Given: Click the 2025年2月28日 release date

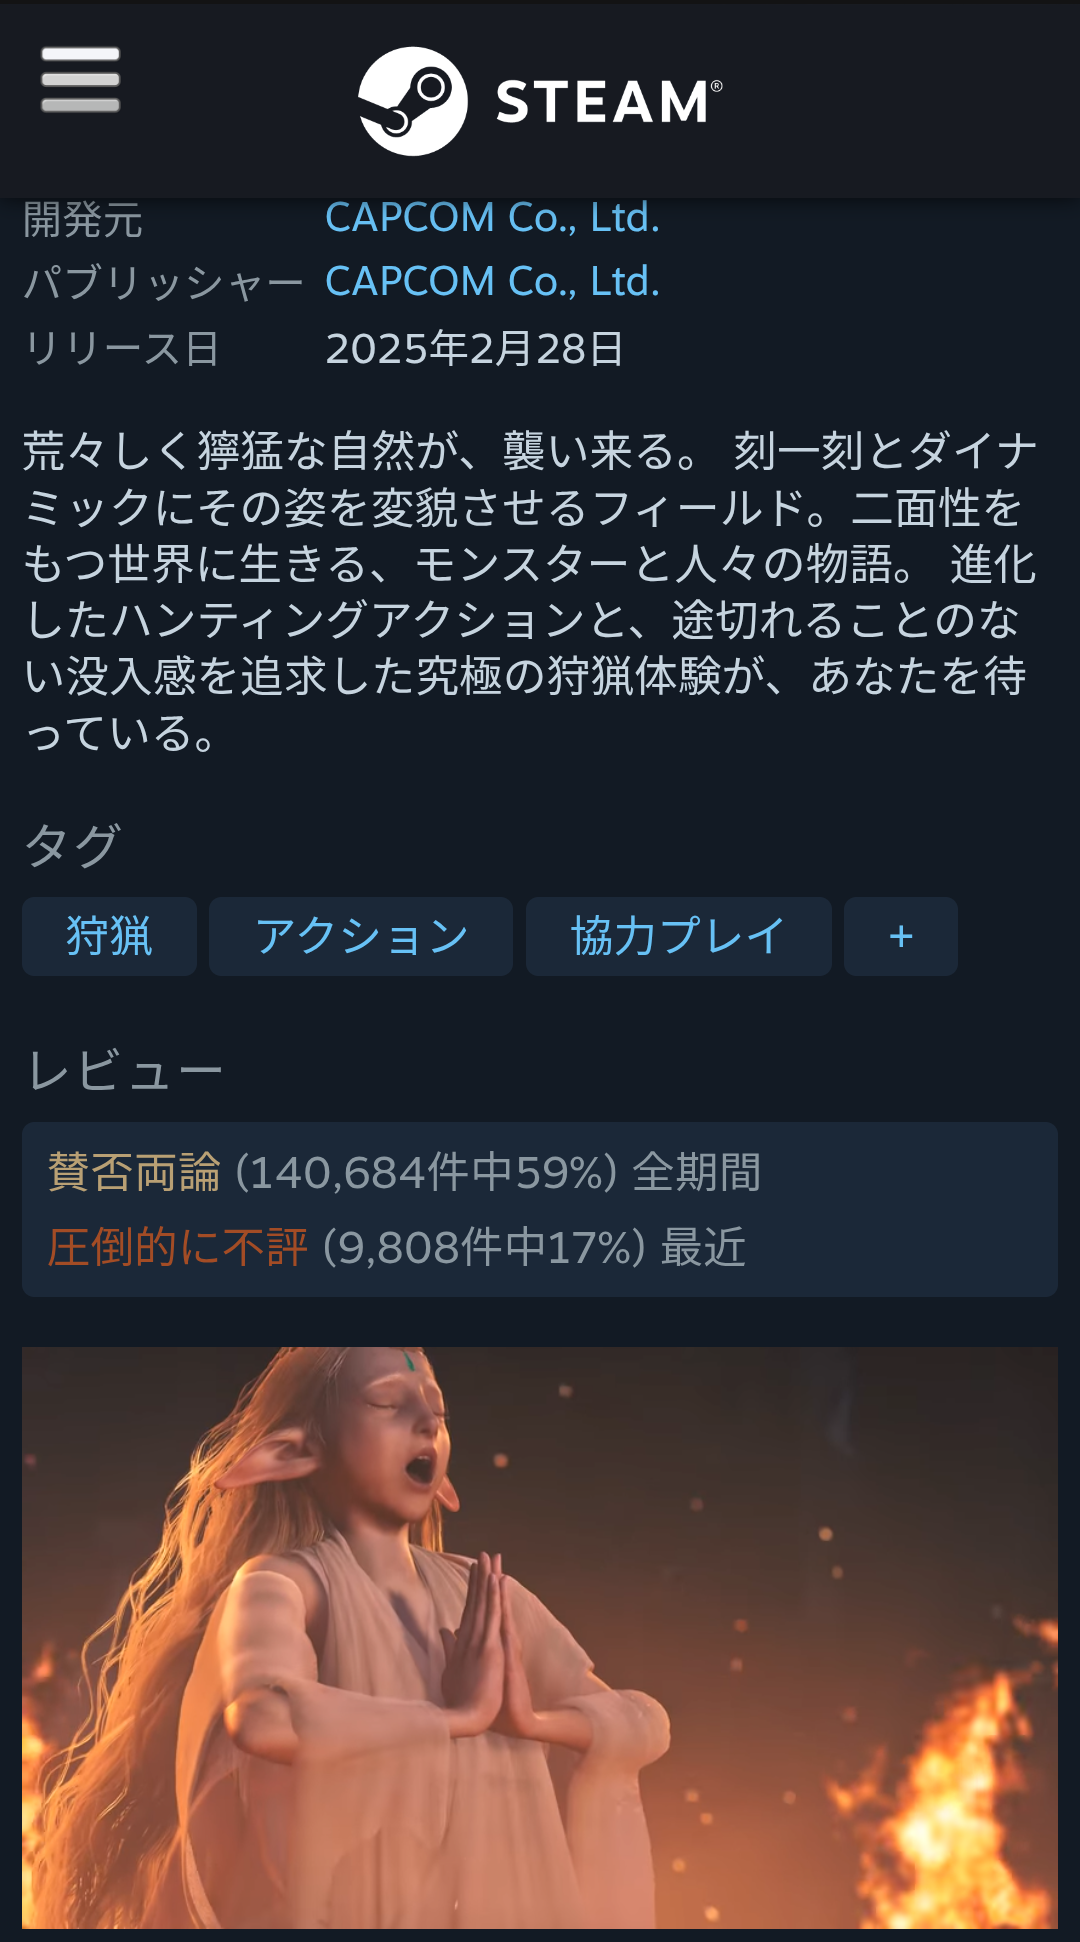Looking at the screenshot, I should [475, 348].
